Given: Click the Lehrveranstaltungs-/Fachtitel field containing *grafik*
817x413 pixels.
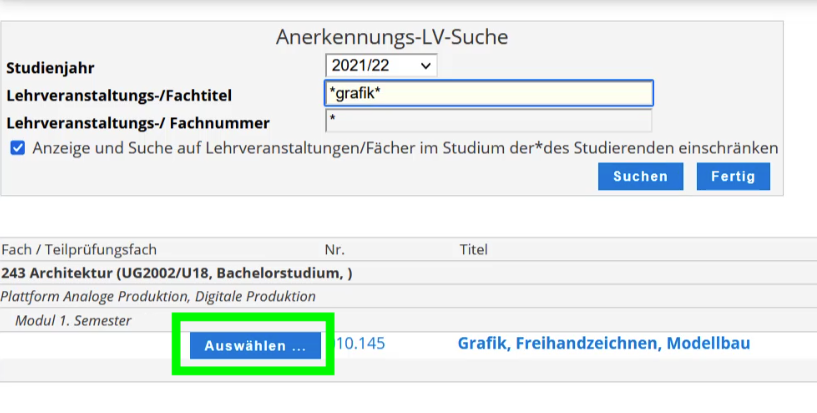Looking at the screenshot, I should 489,93.
